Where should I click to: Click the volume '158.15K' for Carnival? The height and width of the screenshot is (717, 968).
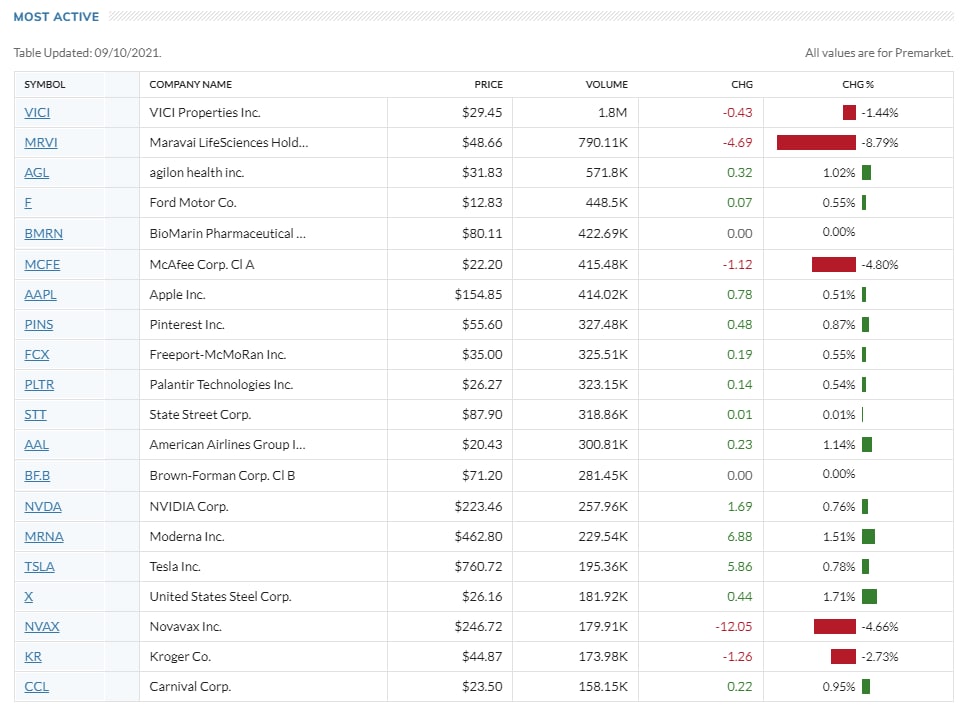[603, 687]
